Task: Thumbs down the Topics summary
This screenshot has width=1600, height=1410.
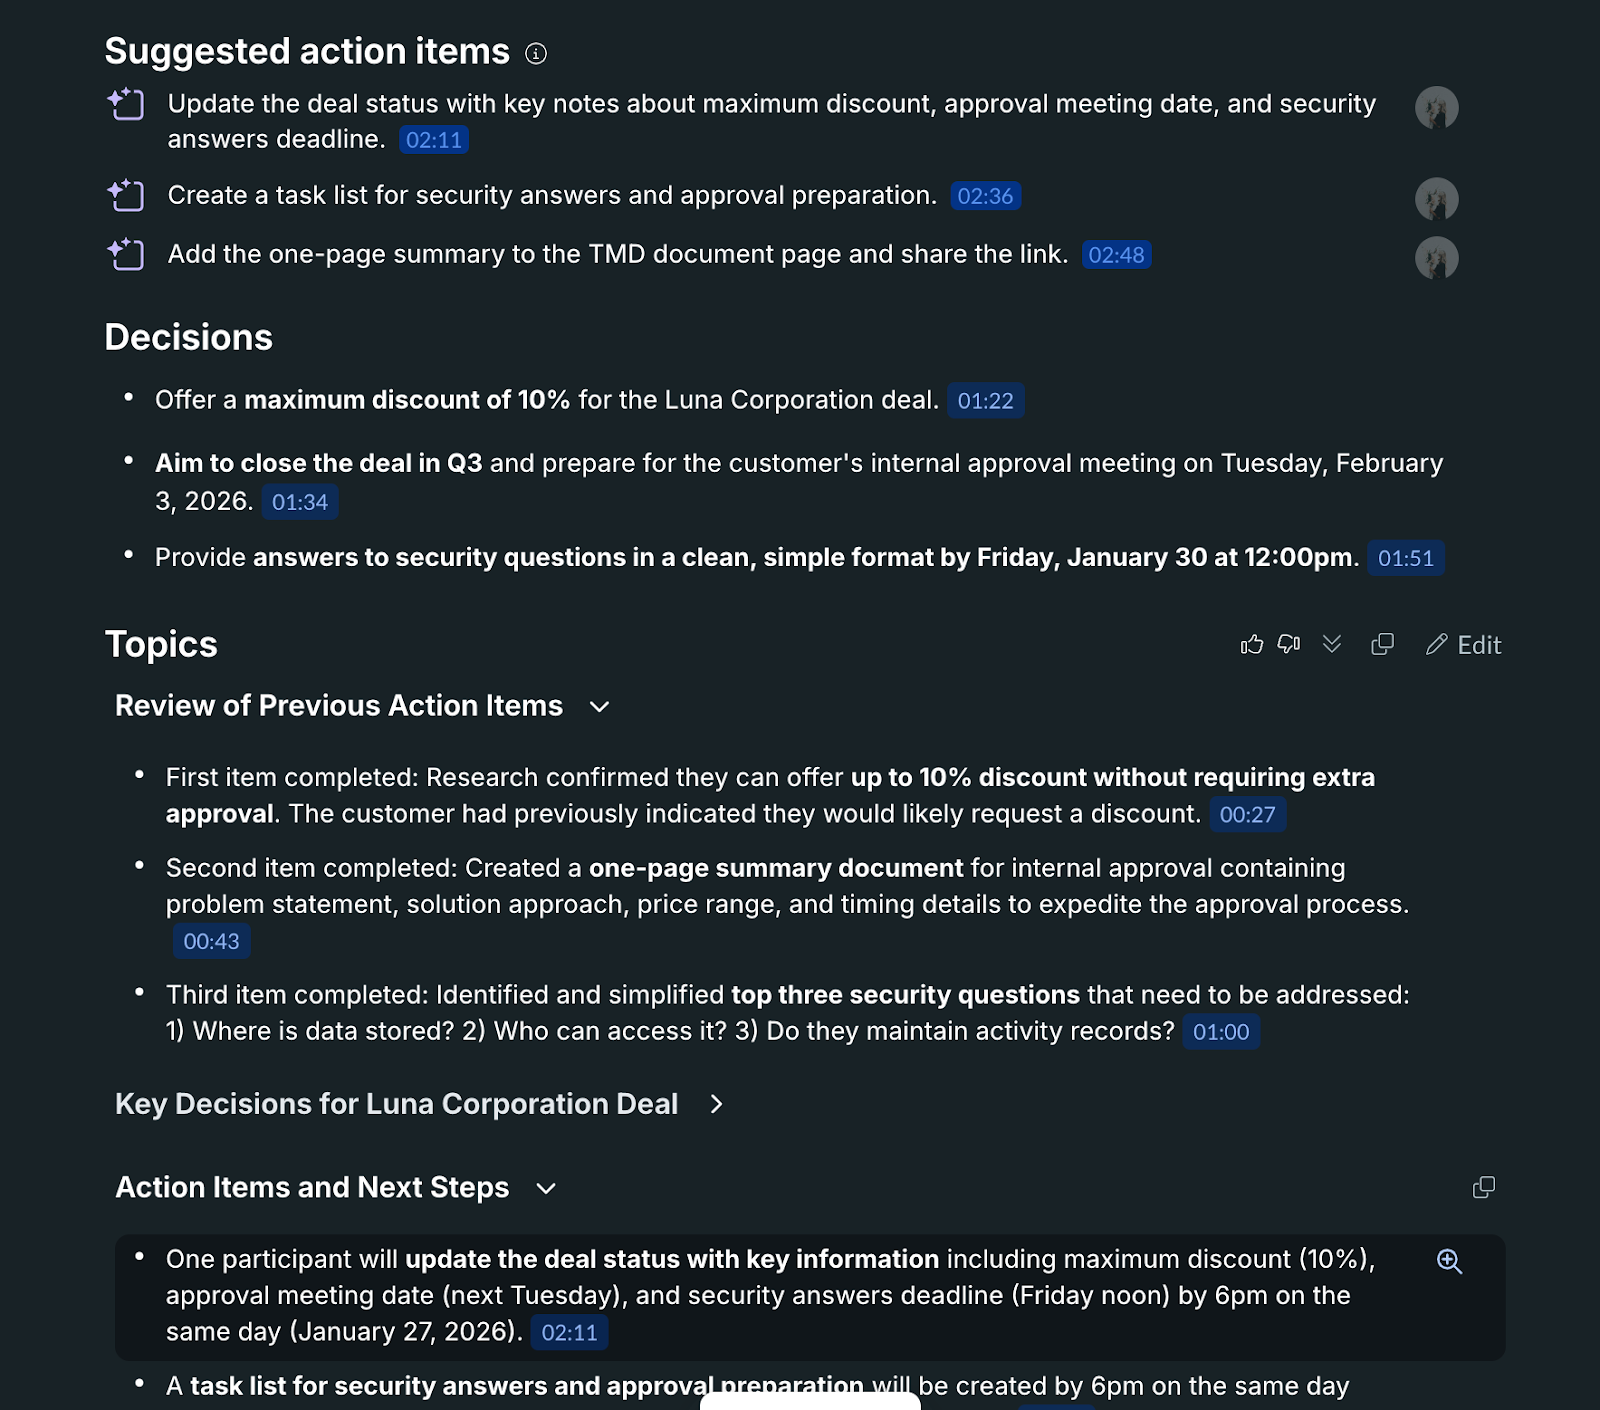Action: 1289,645
